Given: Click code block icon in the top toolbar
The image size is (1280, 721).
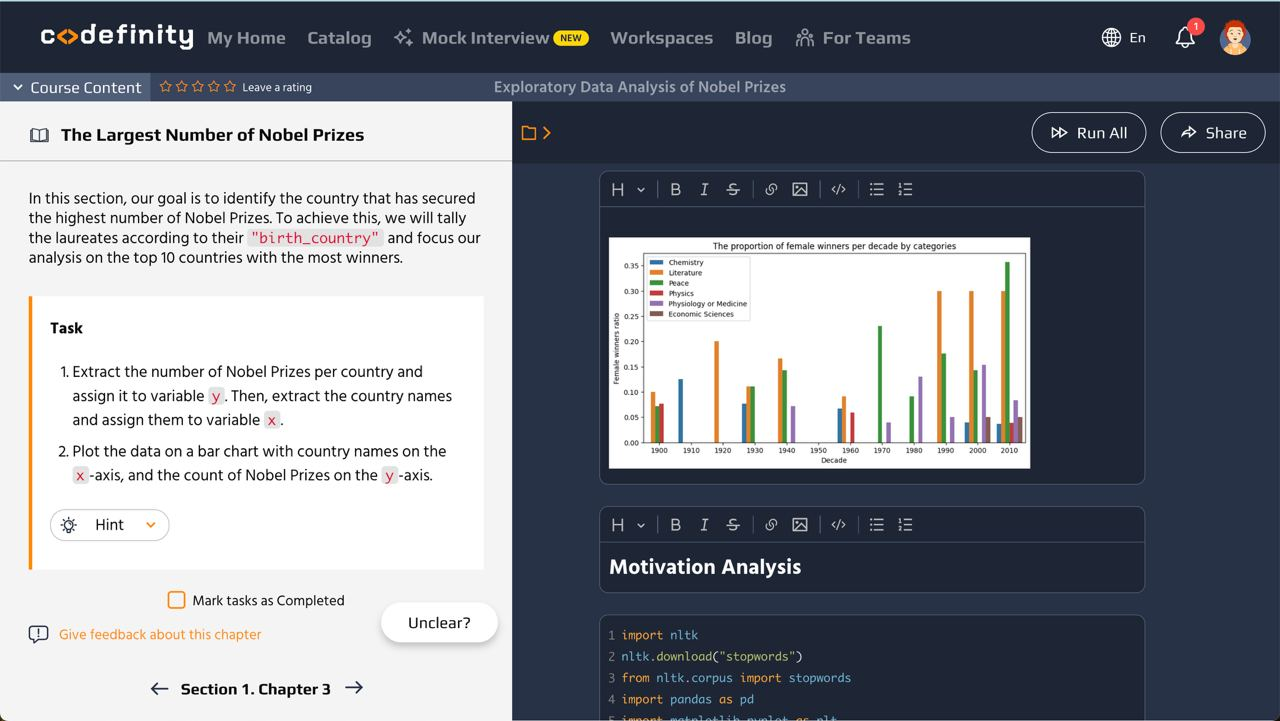Looking at the screenshot, I should point(839,189).
